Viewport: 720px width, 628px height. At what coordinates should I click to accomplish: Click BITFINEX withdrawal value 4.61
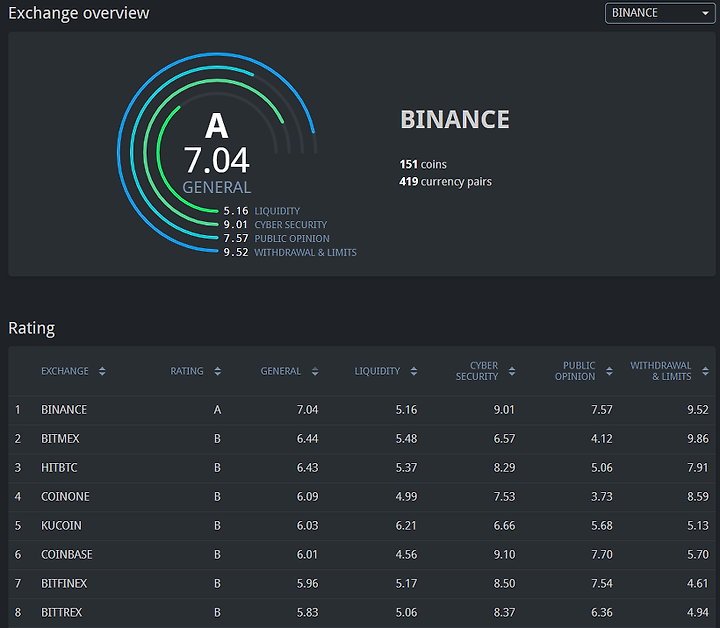click(698, 583)
